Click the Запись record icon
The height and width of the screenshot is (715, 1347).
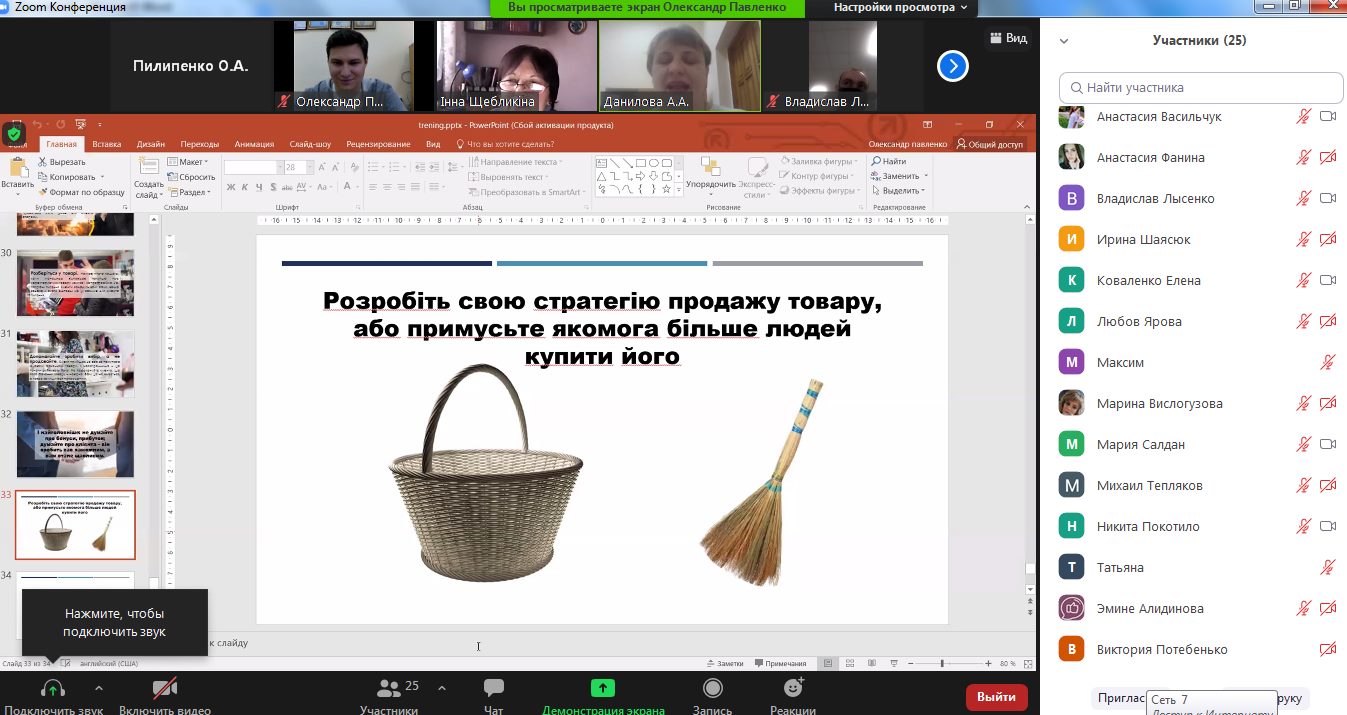[x=712, y=689]
